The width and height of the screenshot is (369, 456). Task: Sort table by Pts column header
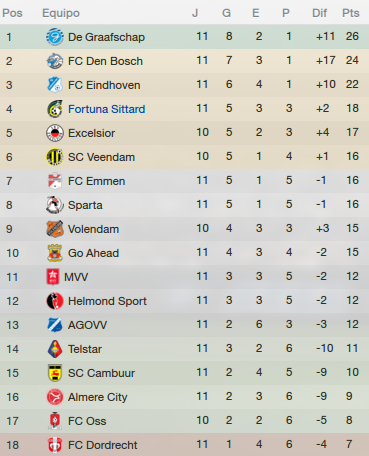351,13
